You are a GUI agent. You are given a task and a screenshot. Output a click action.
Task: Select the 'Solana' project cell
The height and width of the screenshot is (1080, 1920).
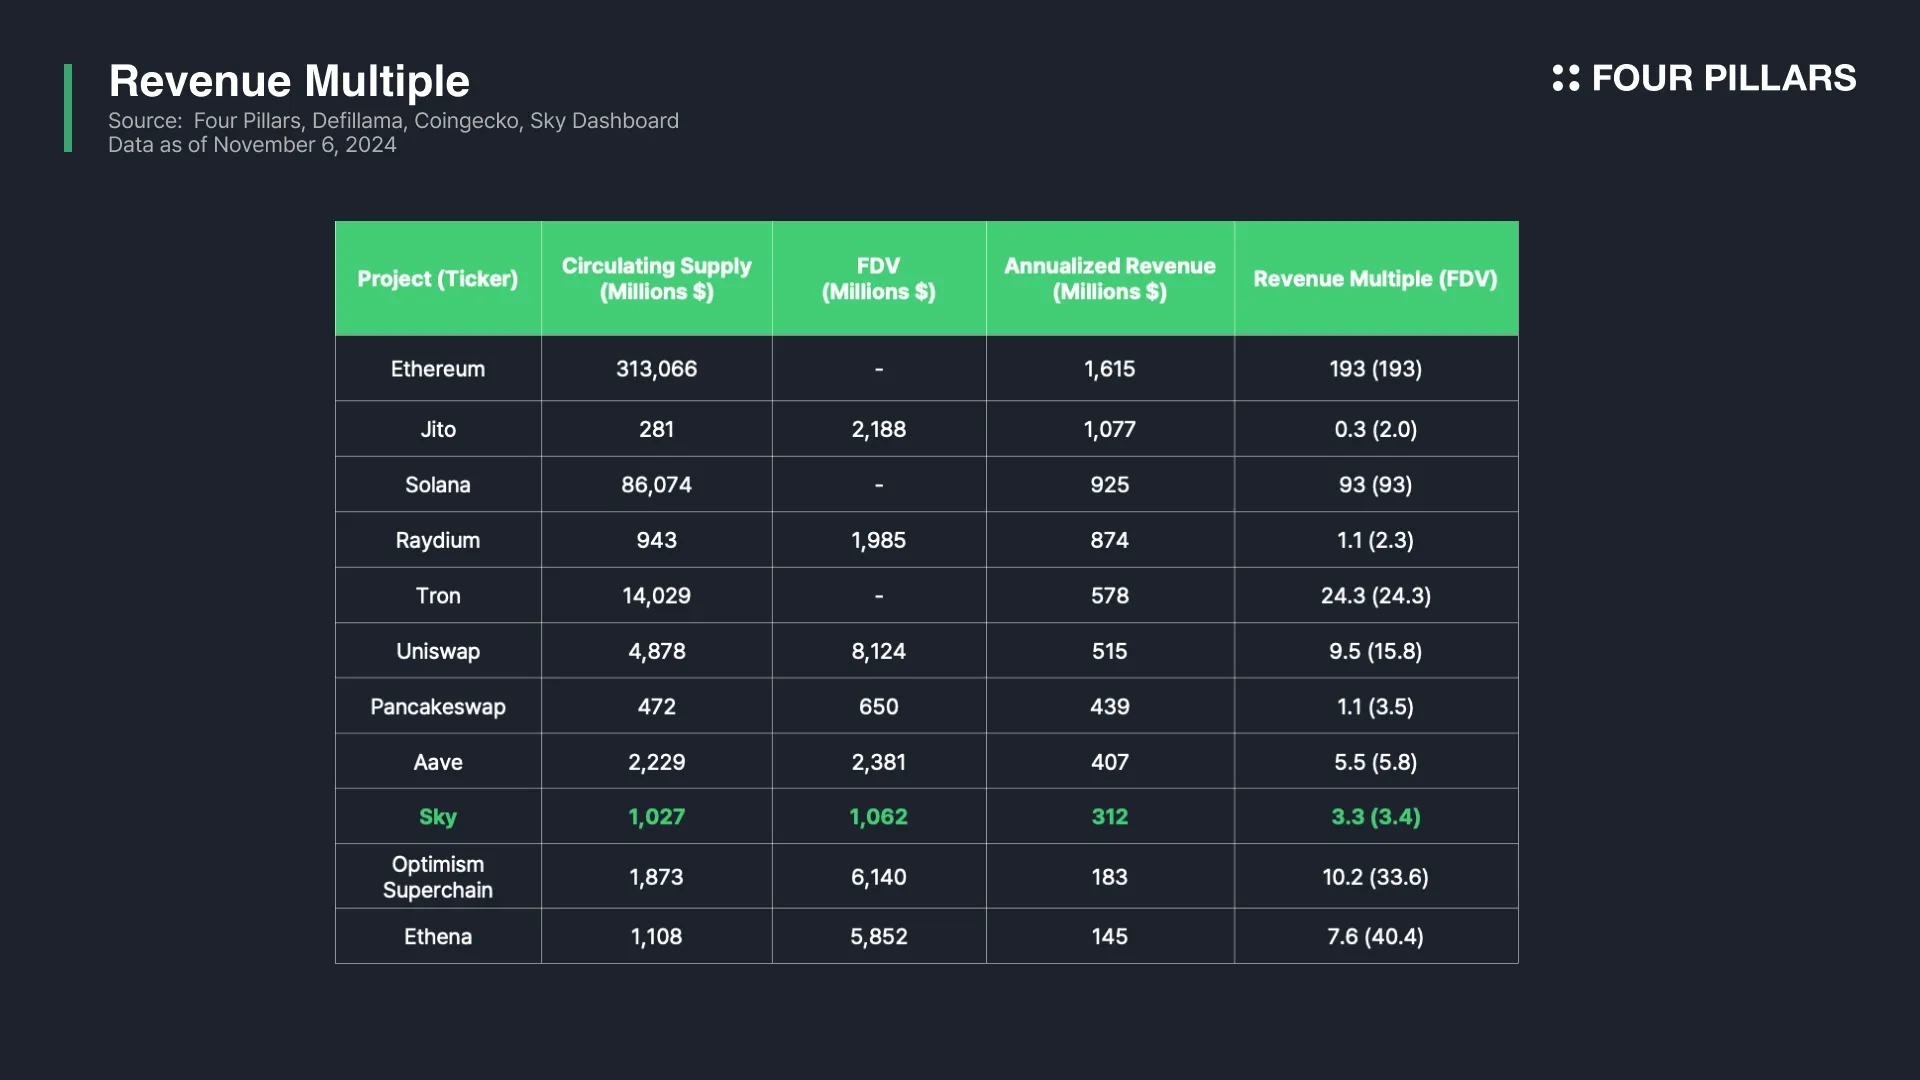tap(438, 485)
